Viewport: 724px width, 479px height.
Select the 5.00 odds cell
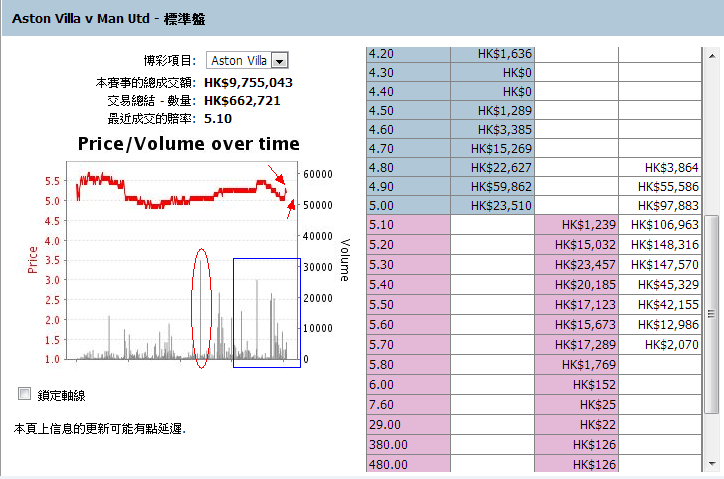(408, 206)
